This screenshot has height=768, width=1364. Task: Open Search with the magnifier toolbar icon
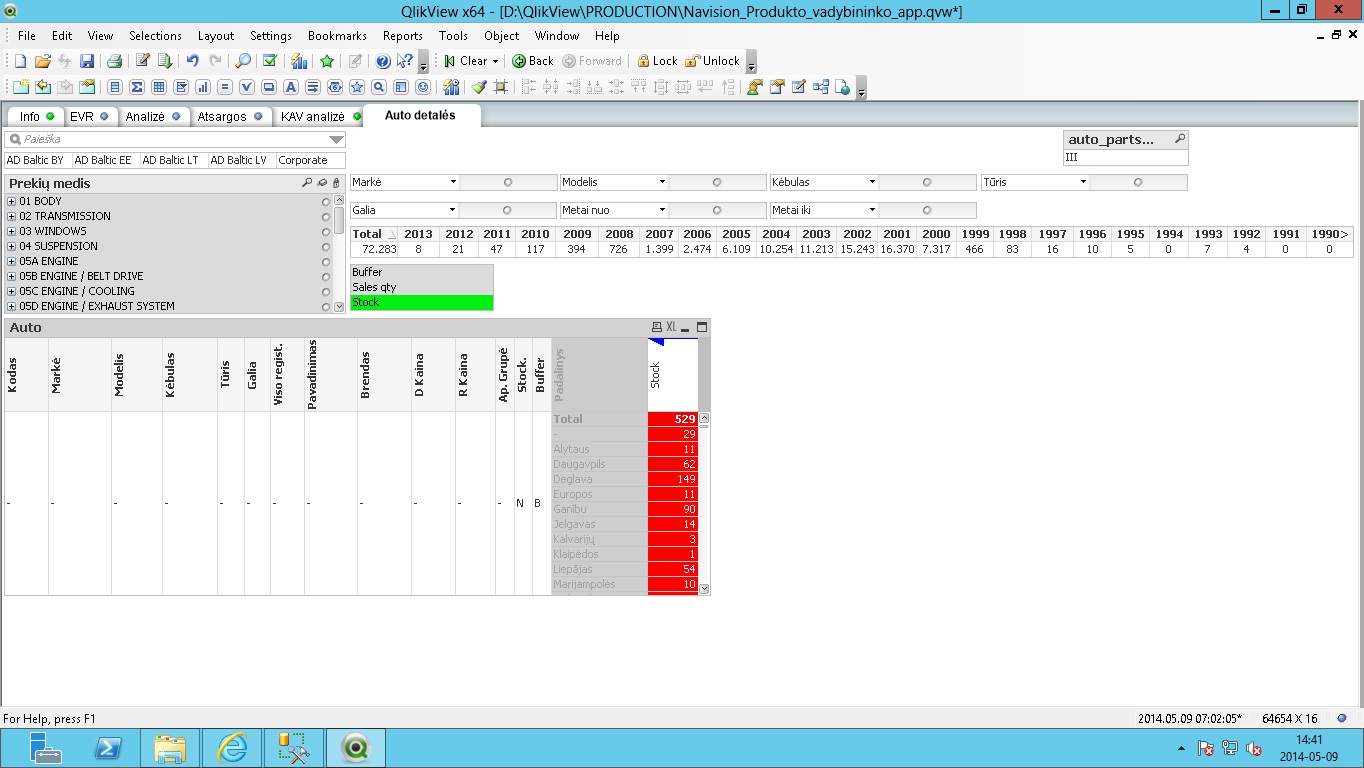click(x=243, y=61)
